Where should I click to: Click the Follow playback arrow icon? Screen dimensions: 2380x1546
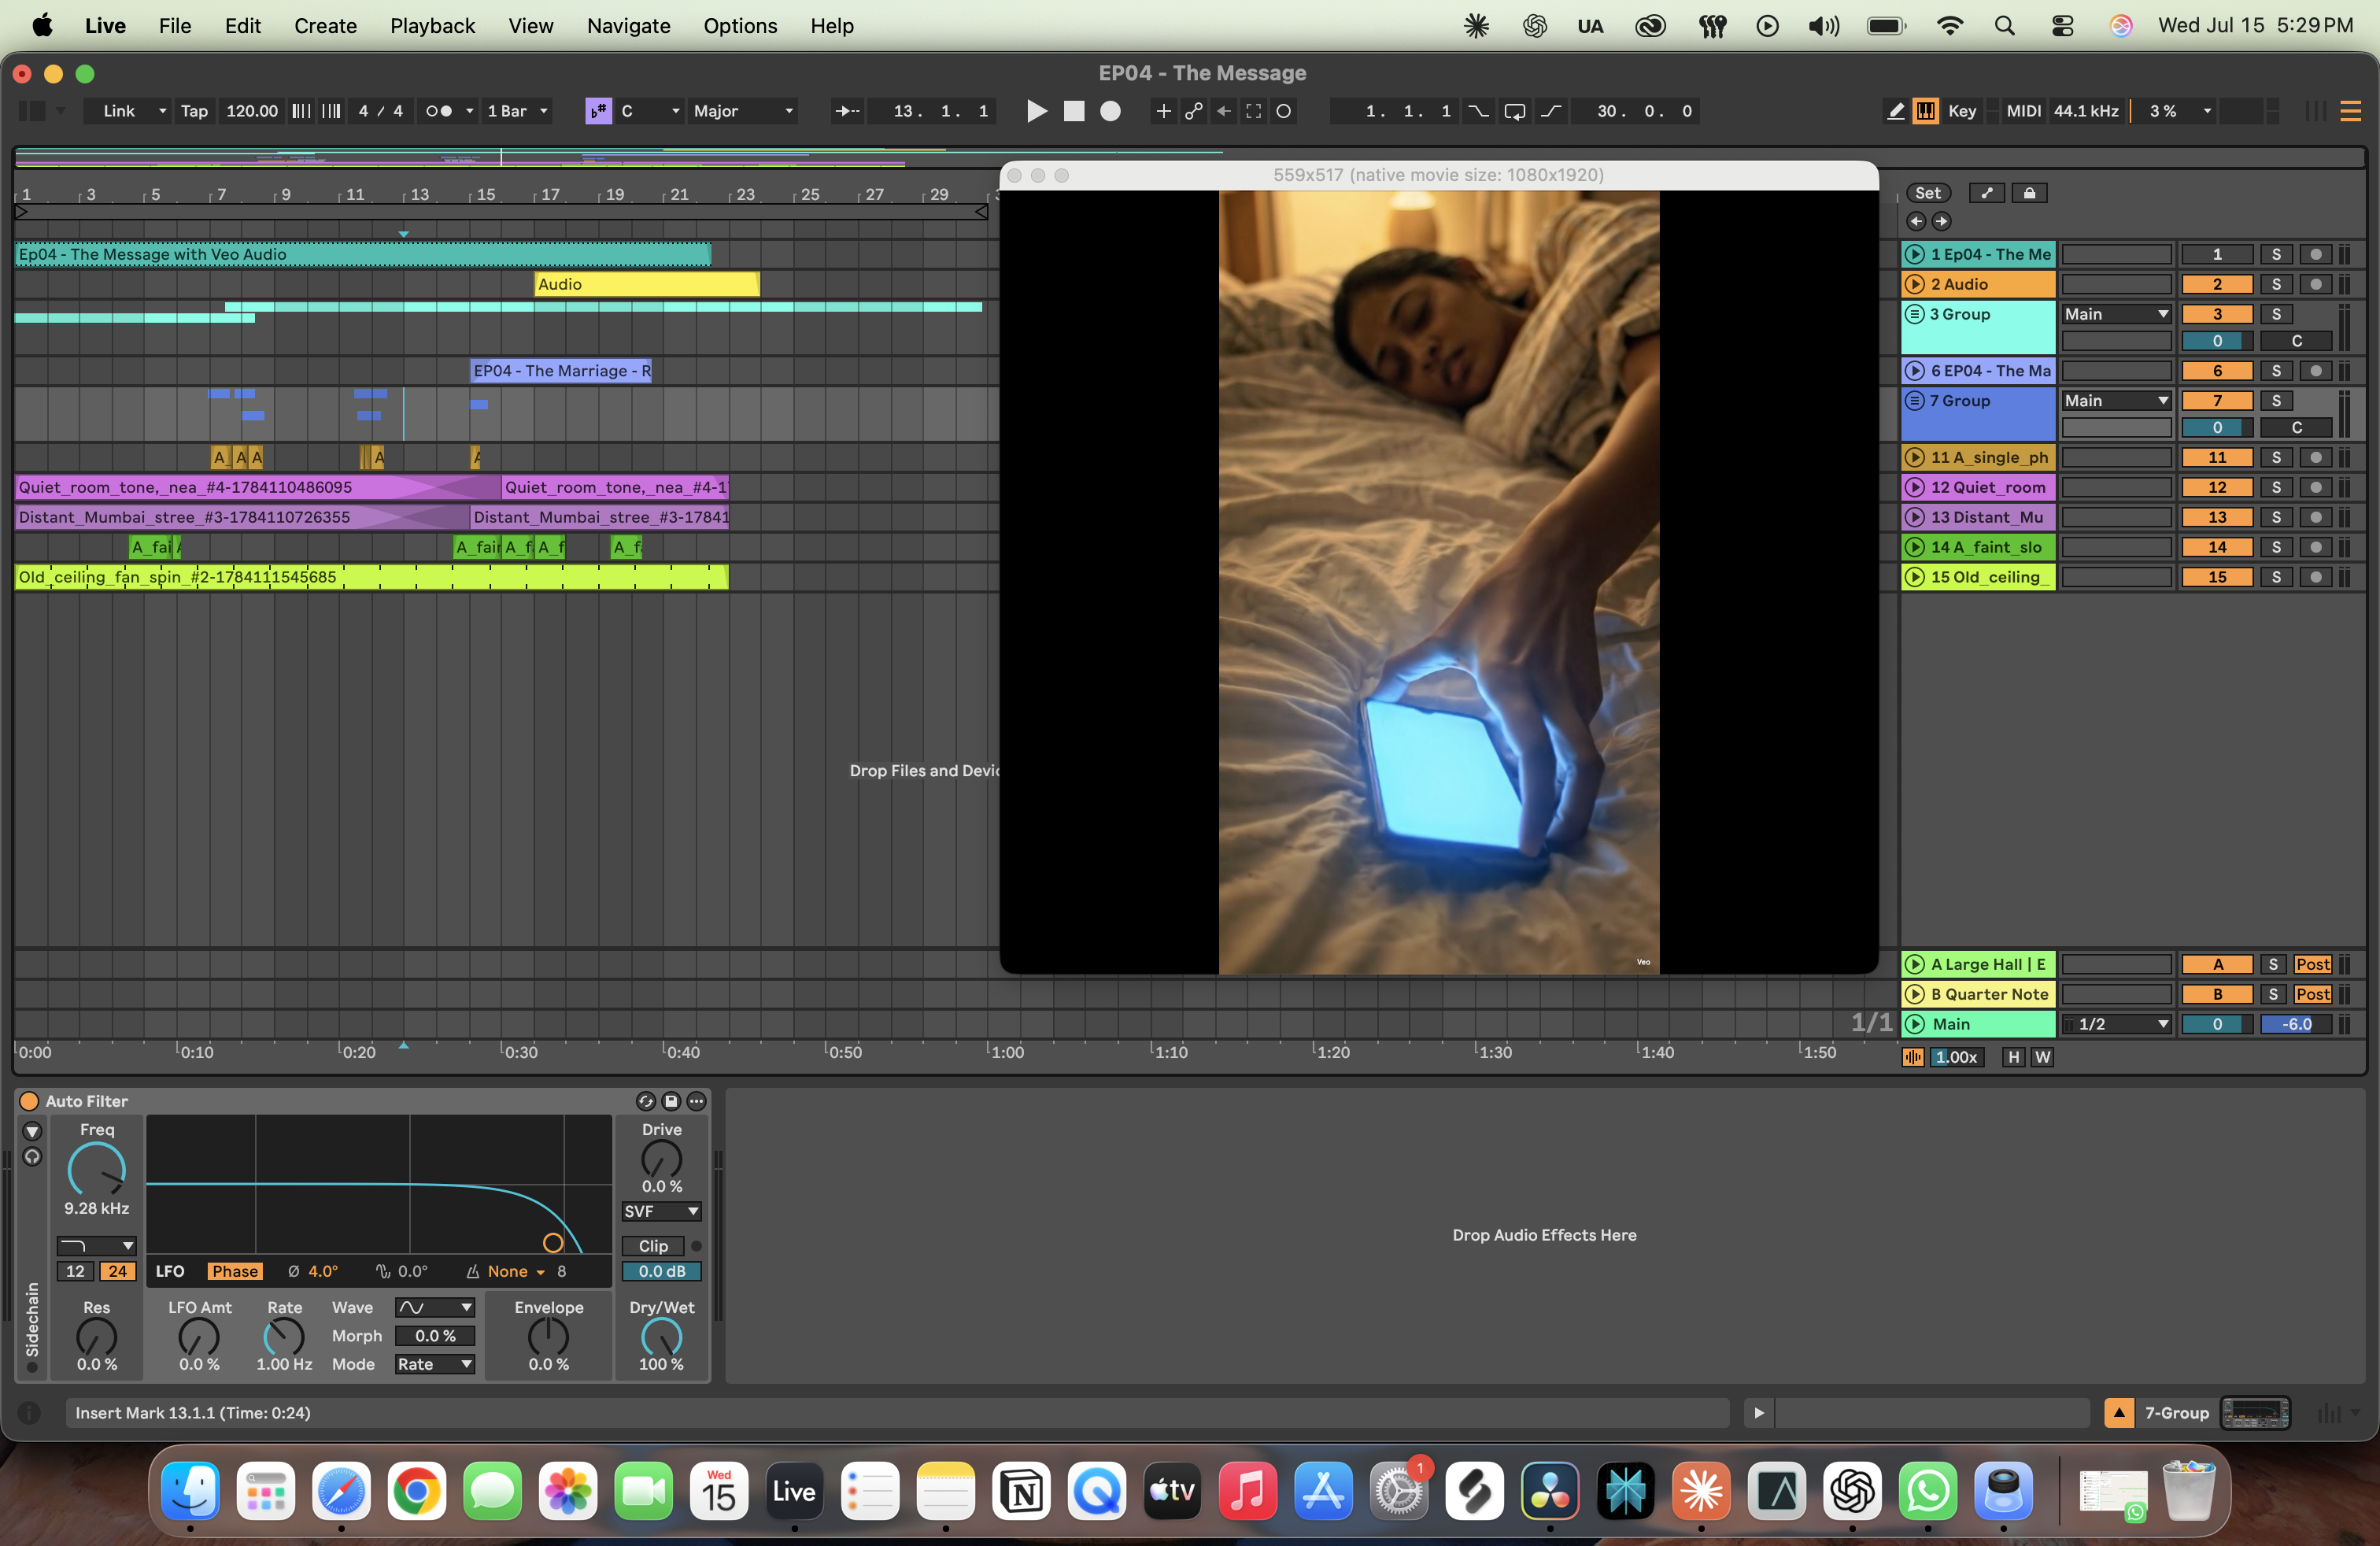[x=847, y=111]
